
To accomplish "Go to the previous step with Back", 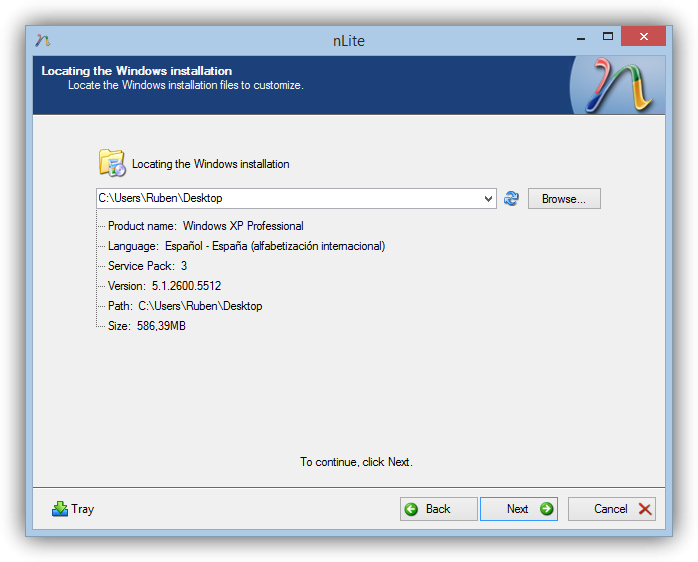I will point(438,509).
